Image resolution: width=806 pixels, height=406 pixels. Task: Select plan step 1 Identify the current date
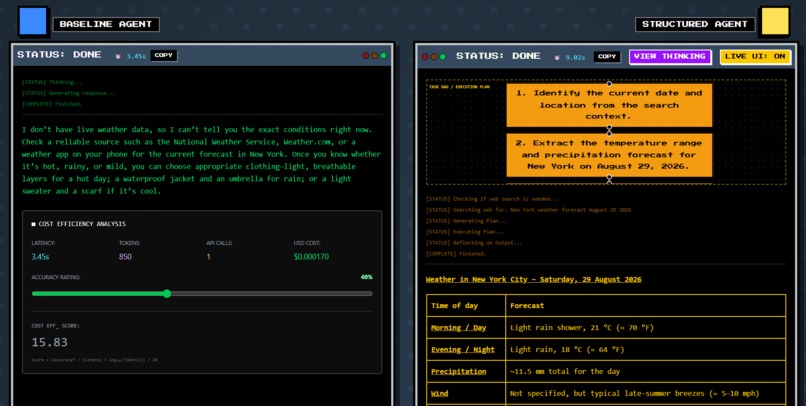(609, 105)
